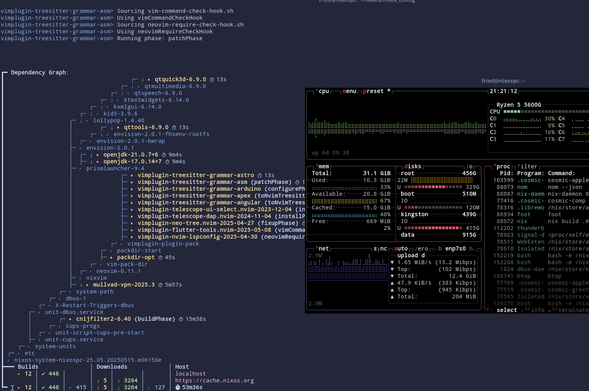Viewport: 589px width, 391px height.
Task: Click the upload arrow beside 47.9 KiB/s
Action: click(392, 283)
